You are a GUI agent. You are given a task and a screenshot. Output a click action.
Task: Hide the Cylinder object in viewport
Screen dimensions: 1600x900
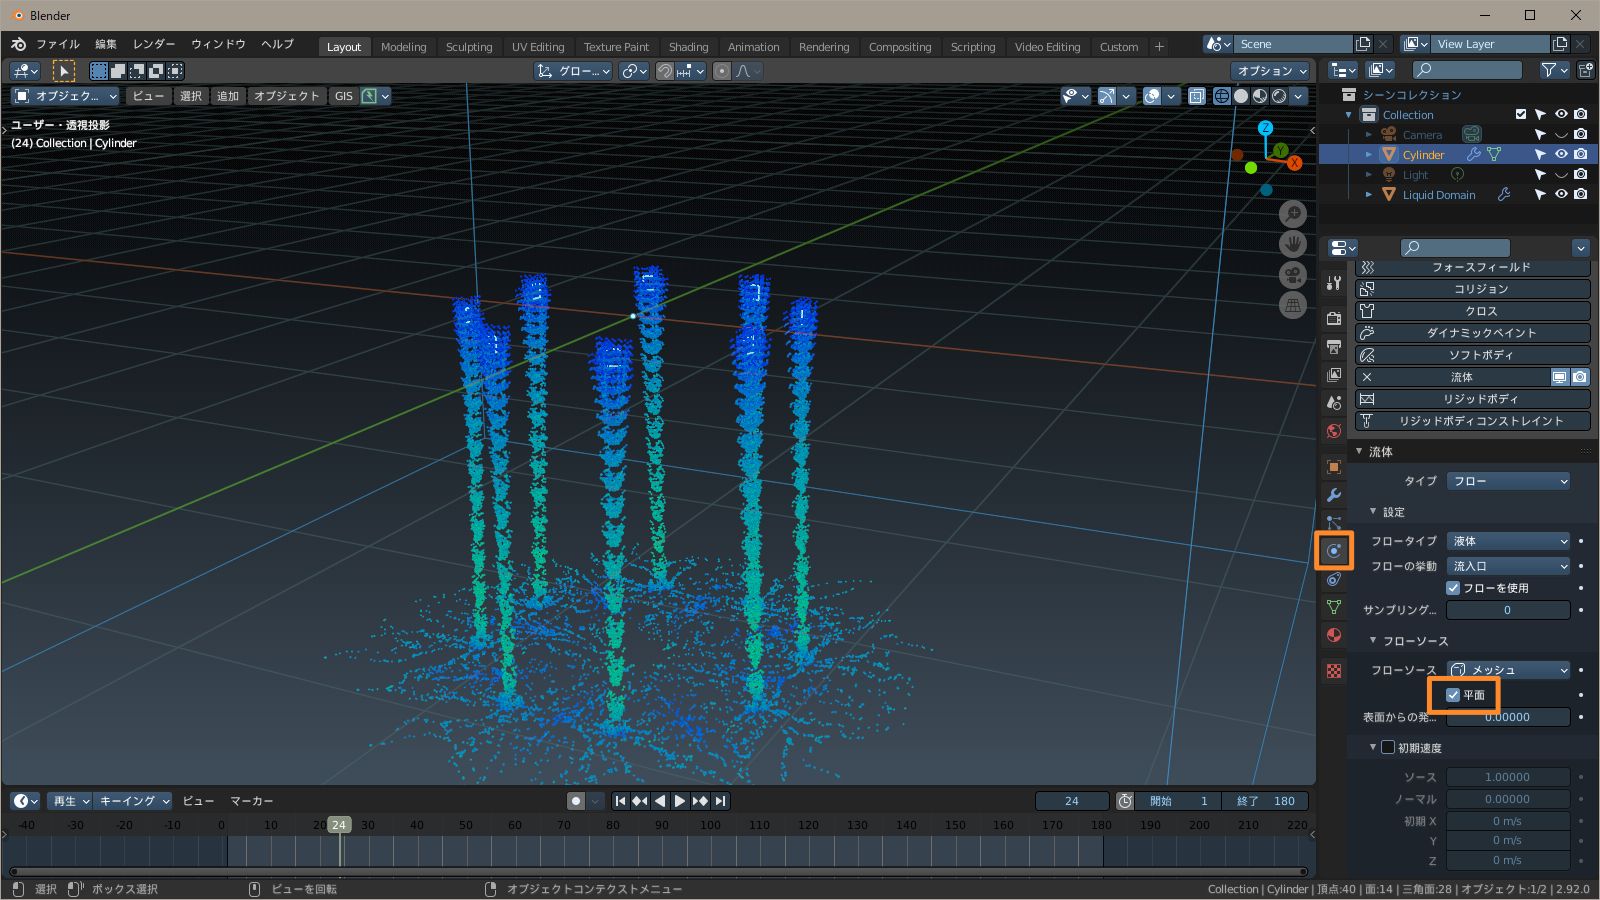pyautogui.click(x=1561, y=154)
